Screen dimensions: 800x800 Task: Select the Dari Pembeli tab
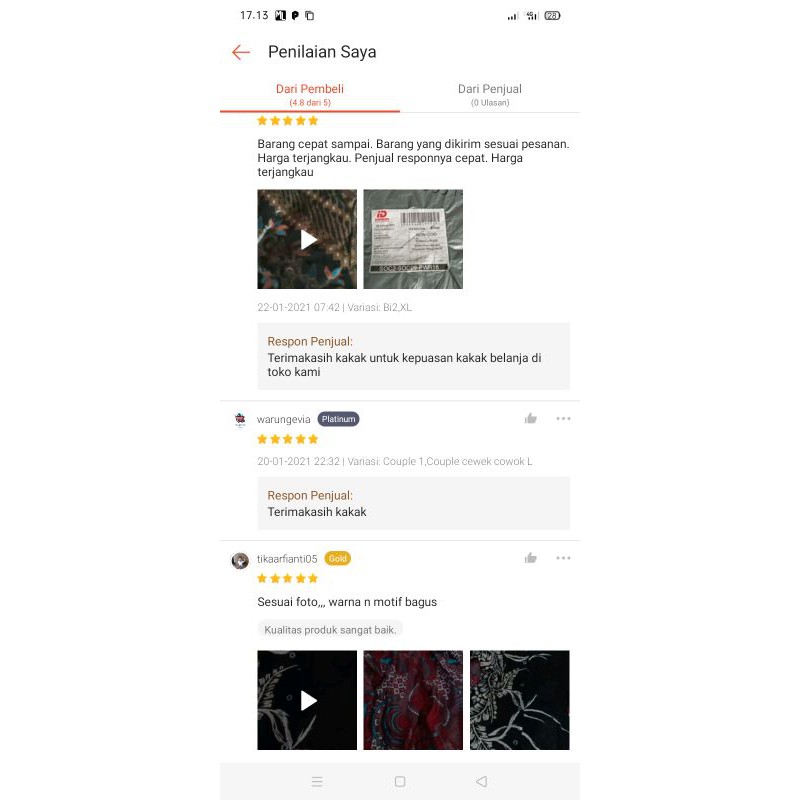[310, 95]
